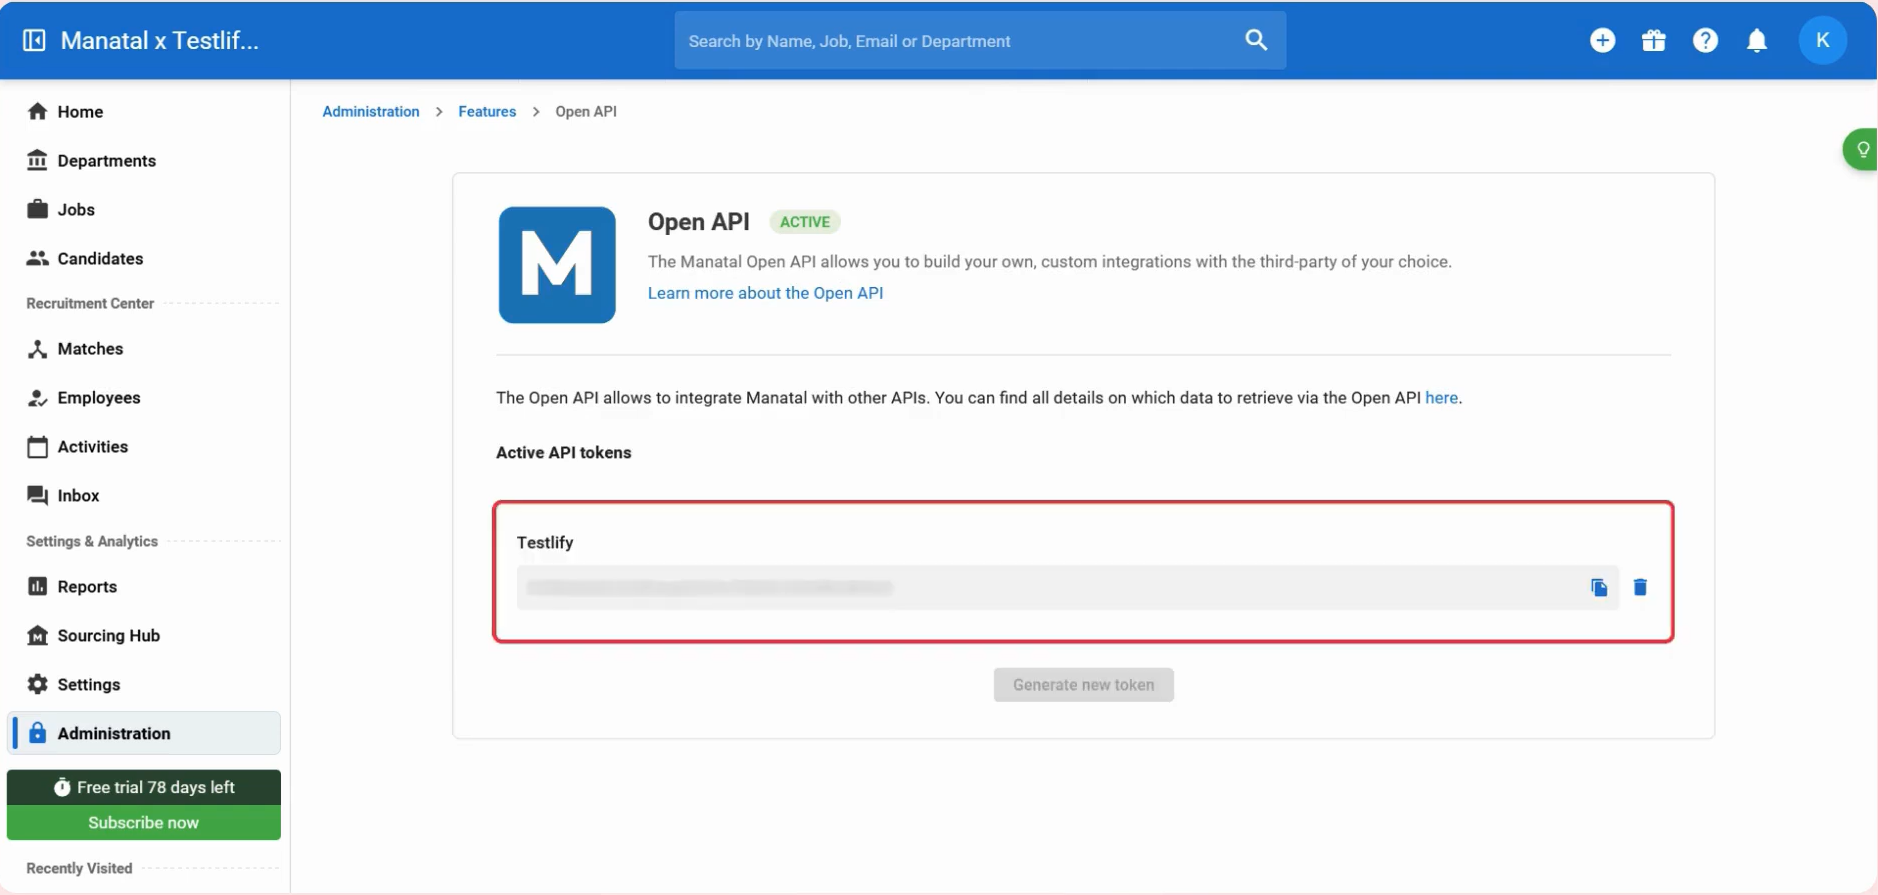Delete the Testlify API token
Viewport: 1878px width, 895px height.
pos(1640,587)
